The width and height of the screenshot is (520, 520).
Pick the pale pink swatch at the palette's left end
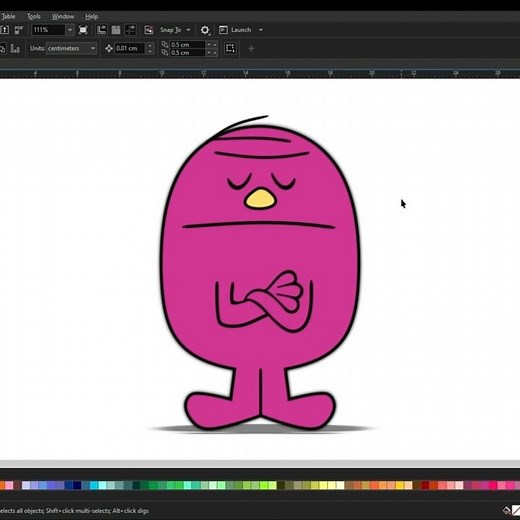pyautogui.click(x=9, y=485)
